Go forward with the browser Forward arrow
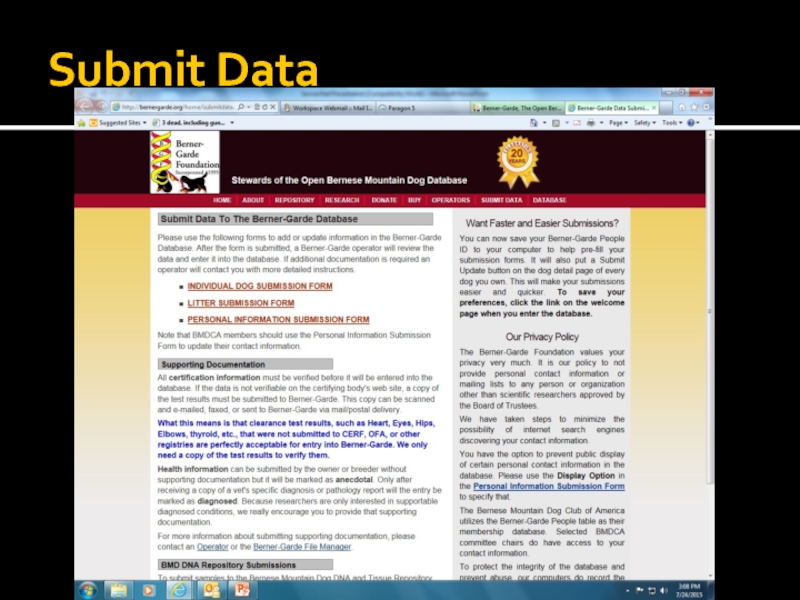Screen dimensions: 800x600 [x=102, y=107]
